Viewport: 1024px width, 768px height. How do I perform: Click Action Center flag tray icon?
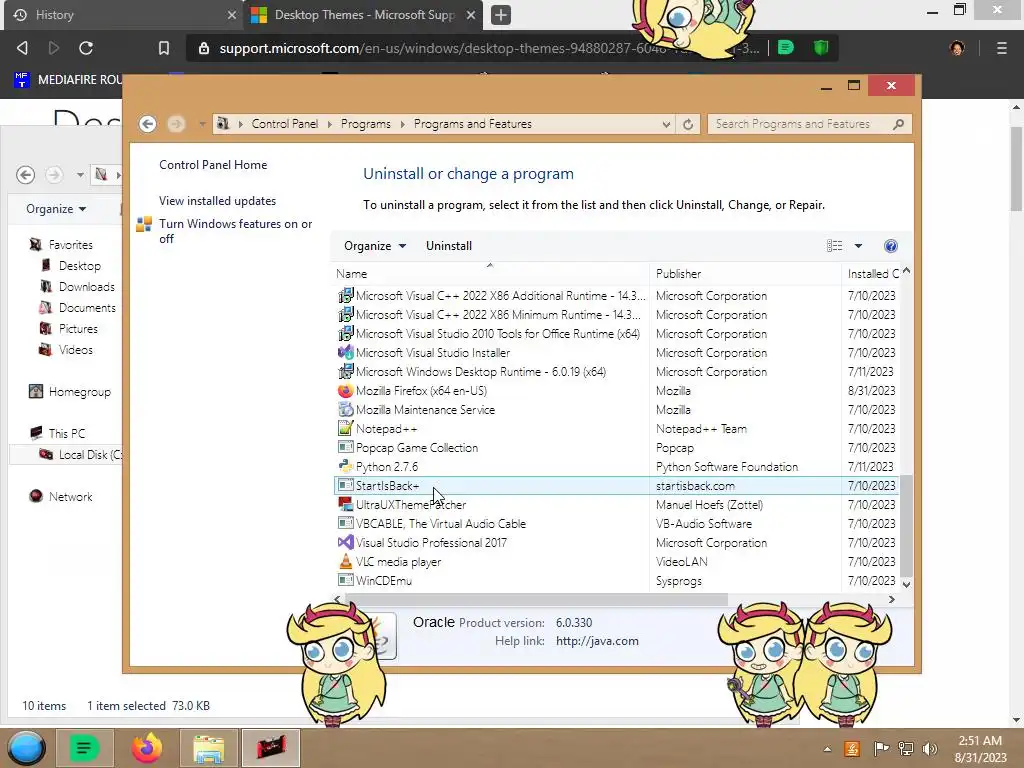click(x=881, y=749)
